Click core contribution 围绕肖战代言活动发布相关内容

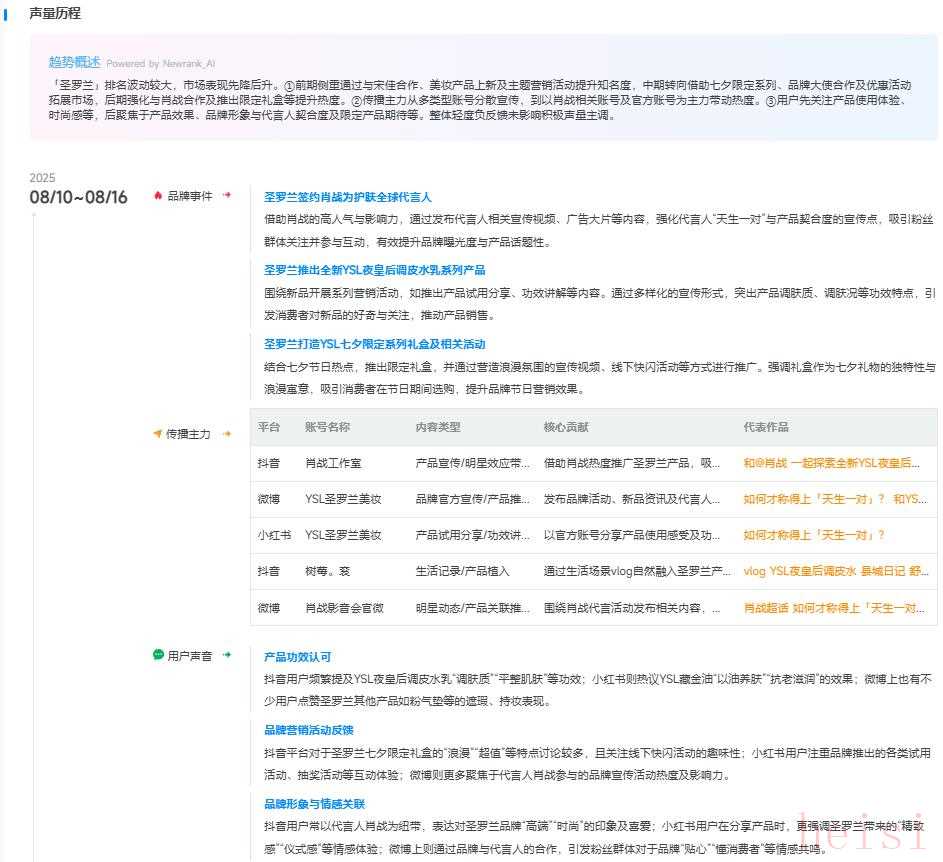tap(632, 608)
